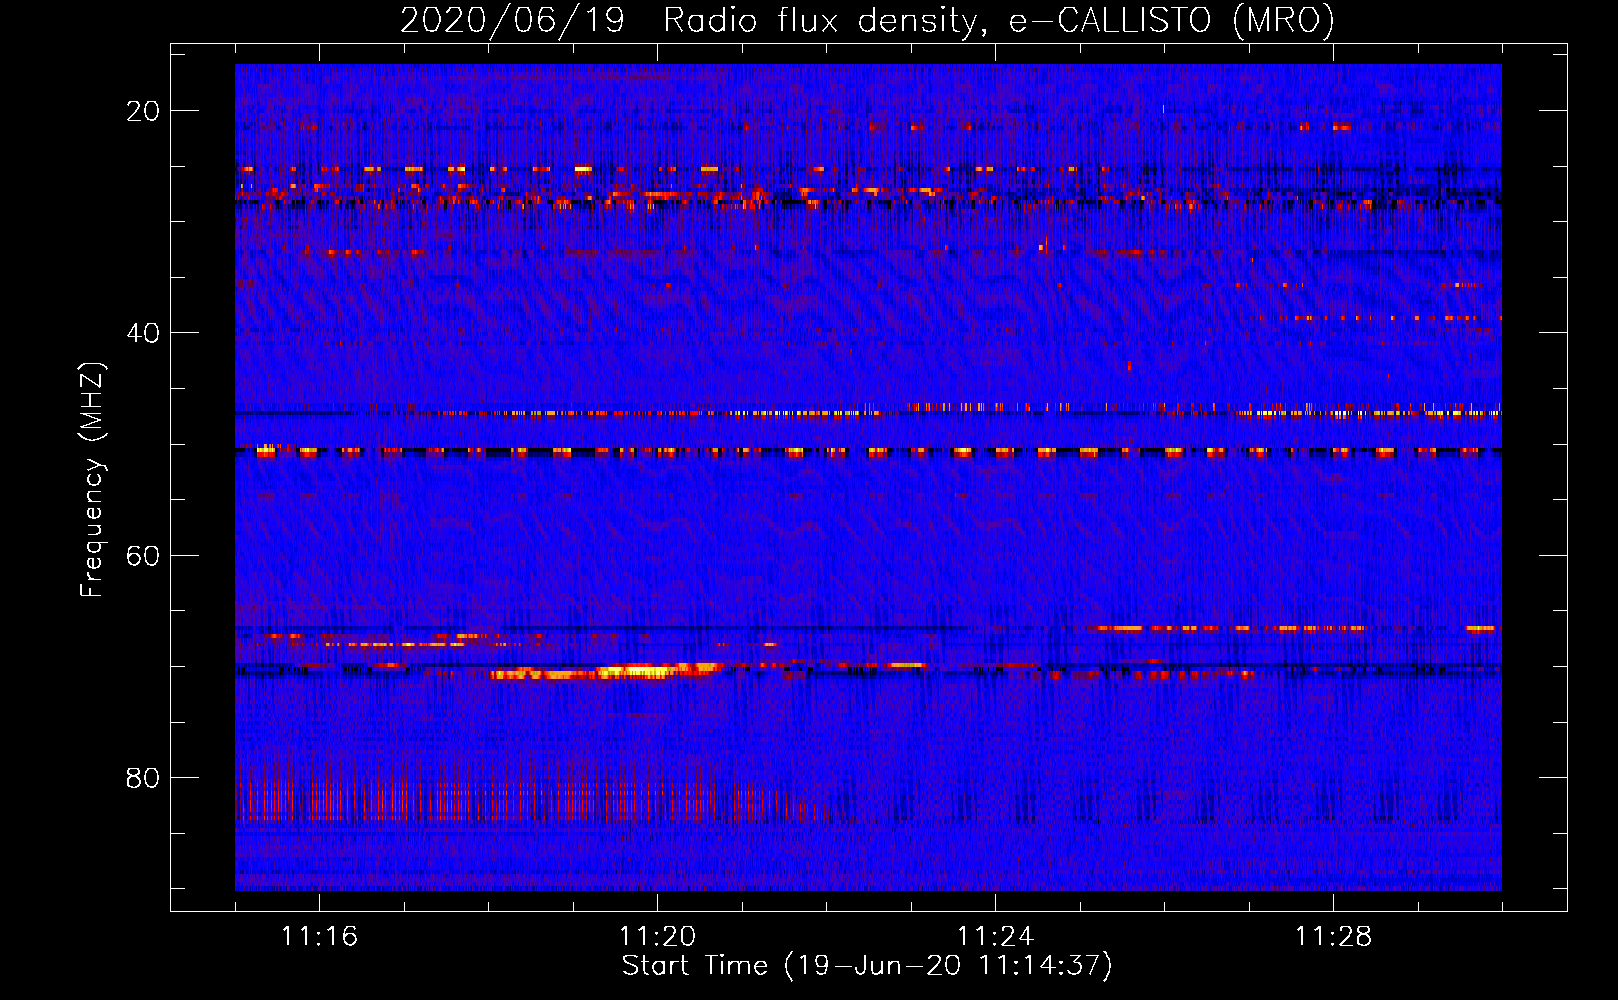Click the '20' frequency tick label

143,111
